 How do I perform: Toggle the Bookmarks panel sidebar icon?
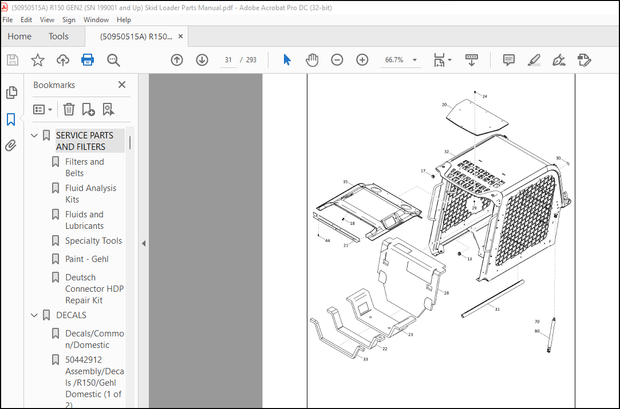coord(11,119)
